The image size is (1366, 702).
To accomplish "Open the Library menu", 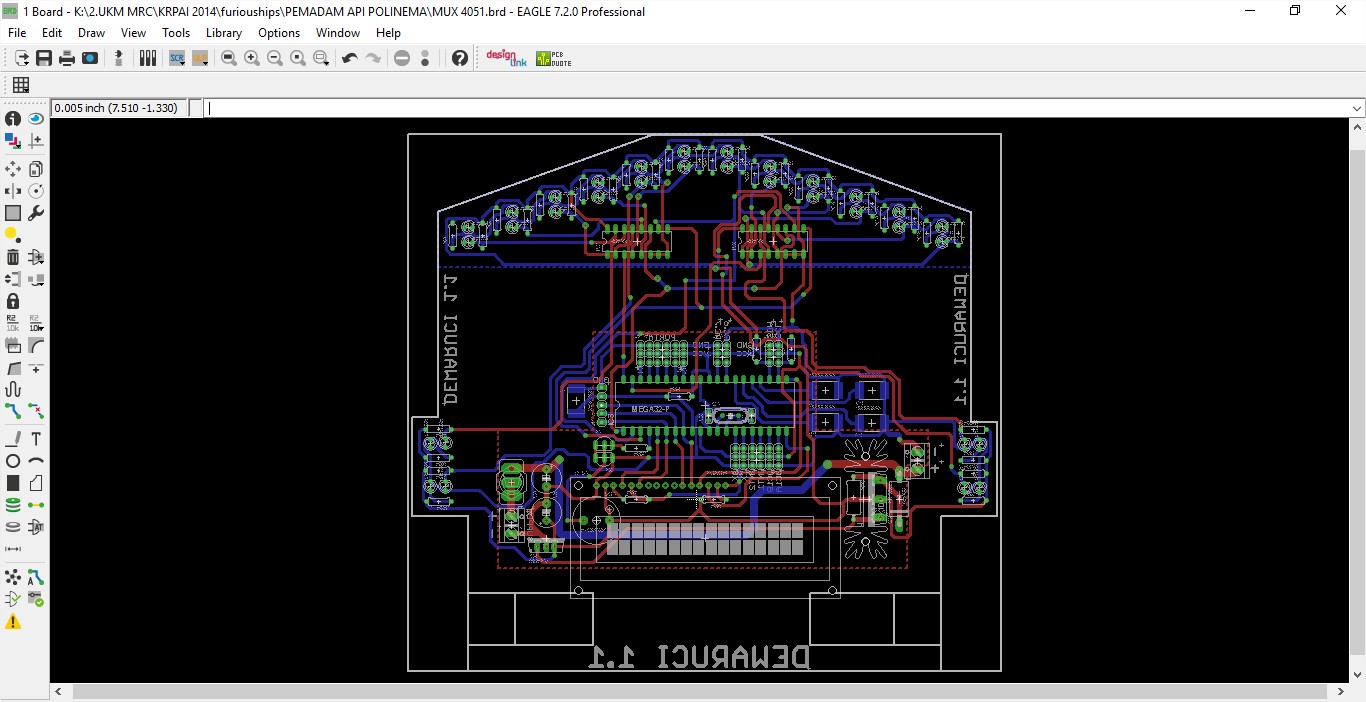I will pos(224,32).
